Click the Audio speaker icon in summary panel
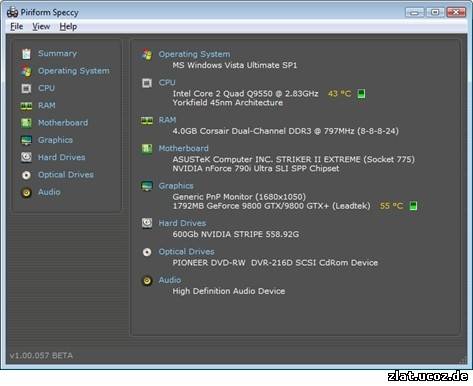Screen dimensions: 473x386 pyautogui.click(x=147, y=281)
